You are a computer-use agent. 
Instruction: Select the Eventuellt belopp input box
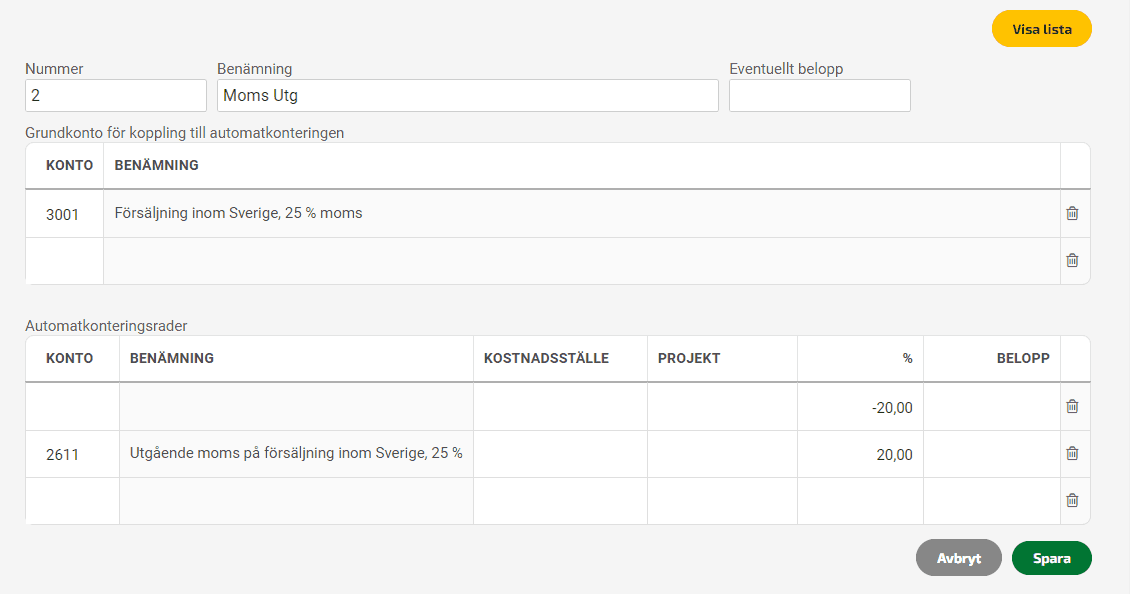click(x=819, y=95)
